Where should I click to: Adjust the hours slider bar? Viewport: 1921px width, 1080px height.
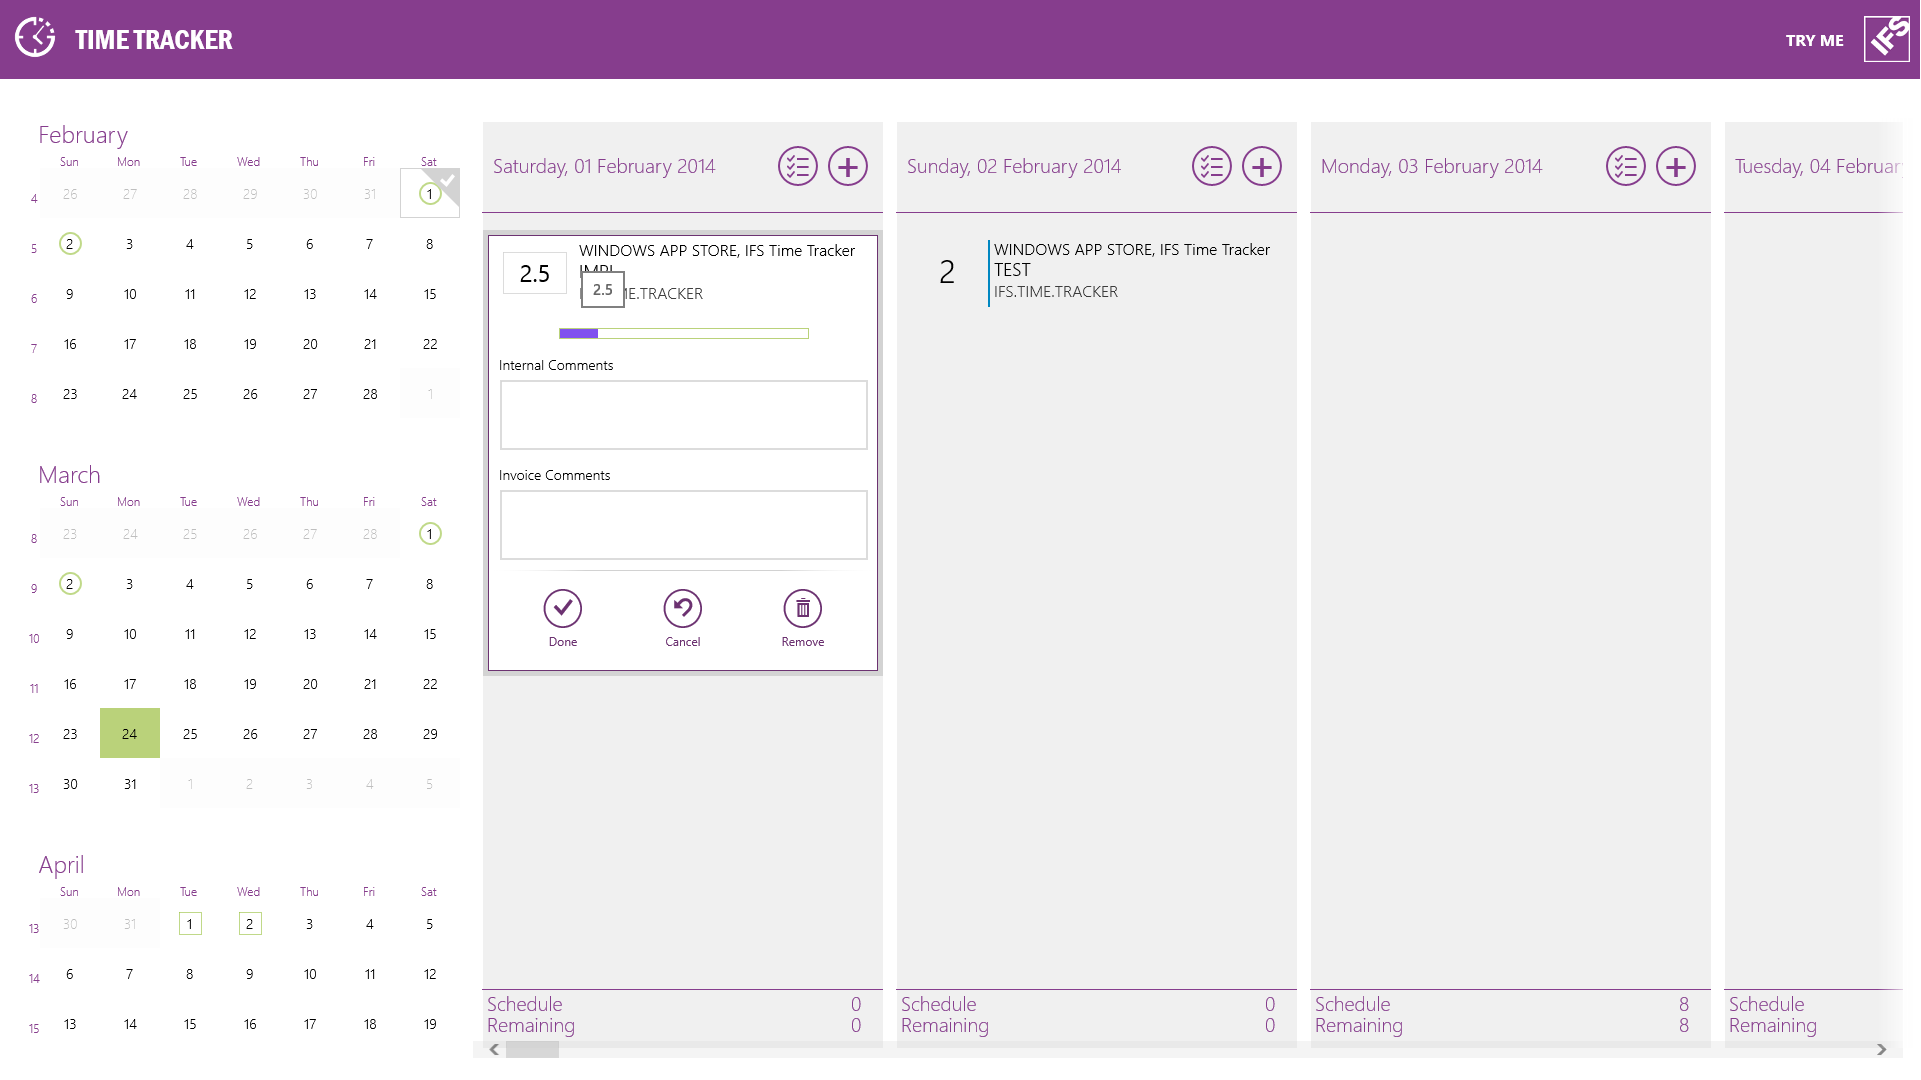click(684, 334)
